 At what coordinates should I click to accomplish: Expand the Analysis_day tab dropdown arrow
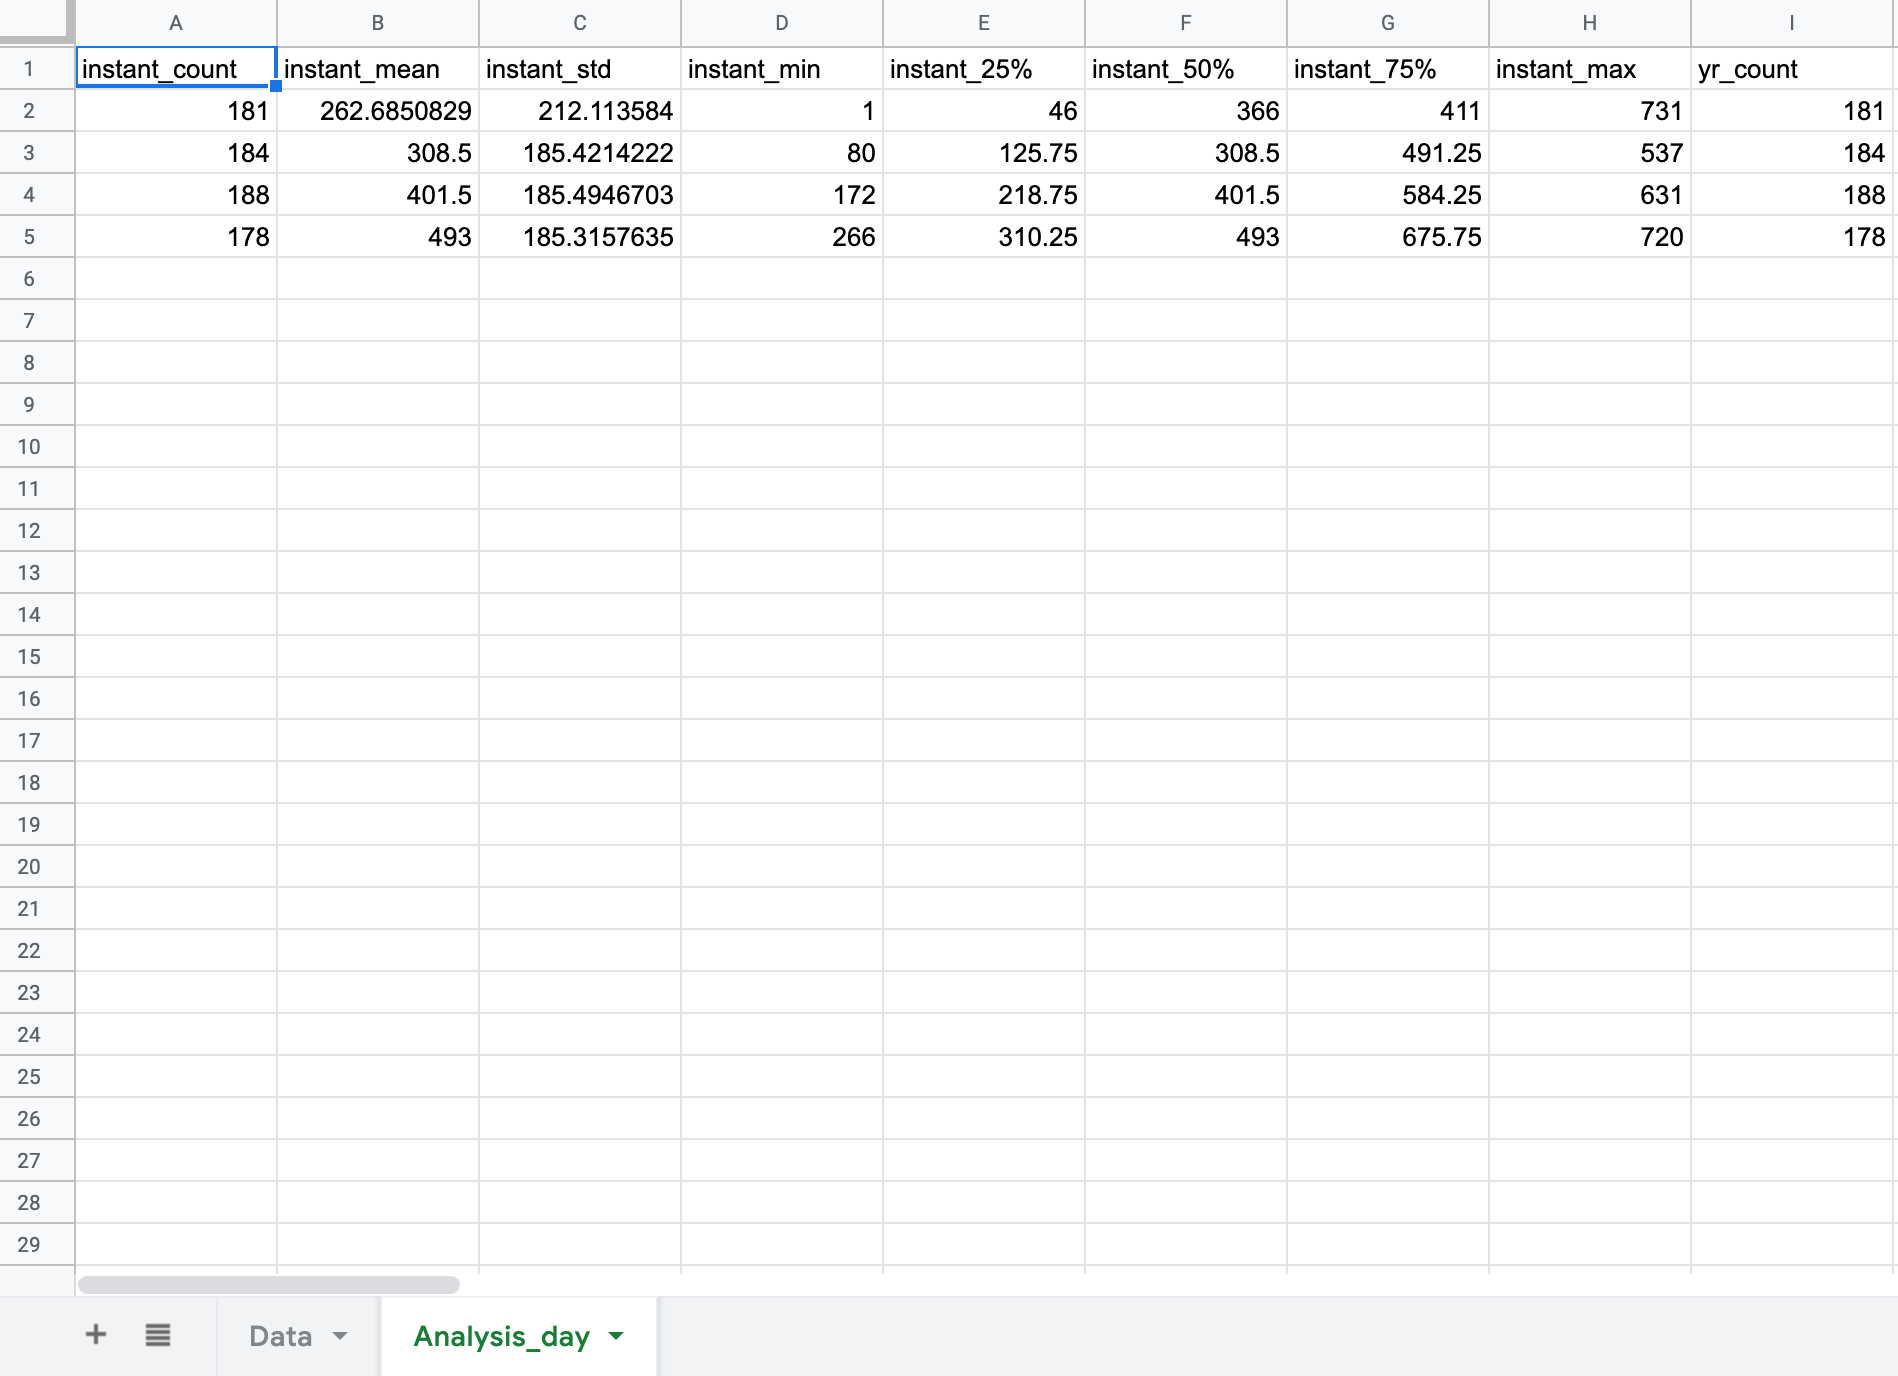(617, 1336)
